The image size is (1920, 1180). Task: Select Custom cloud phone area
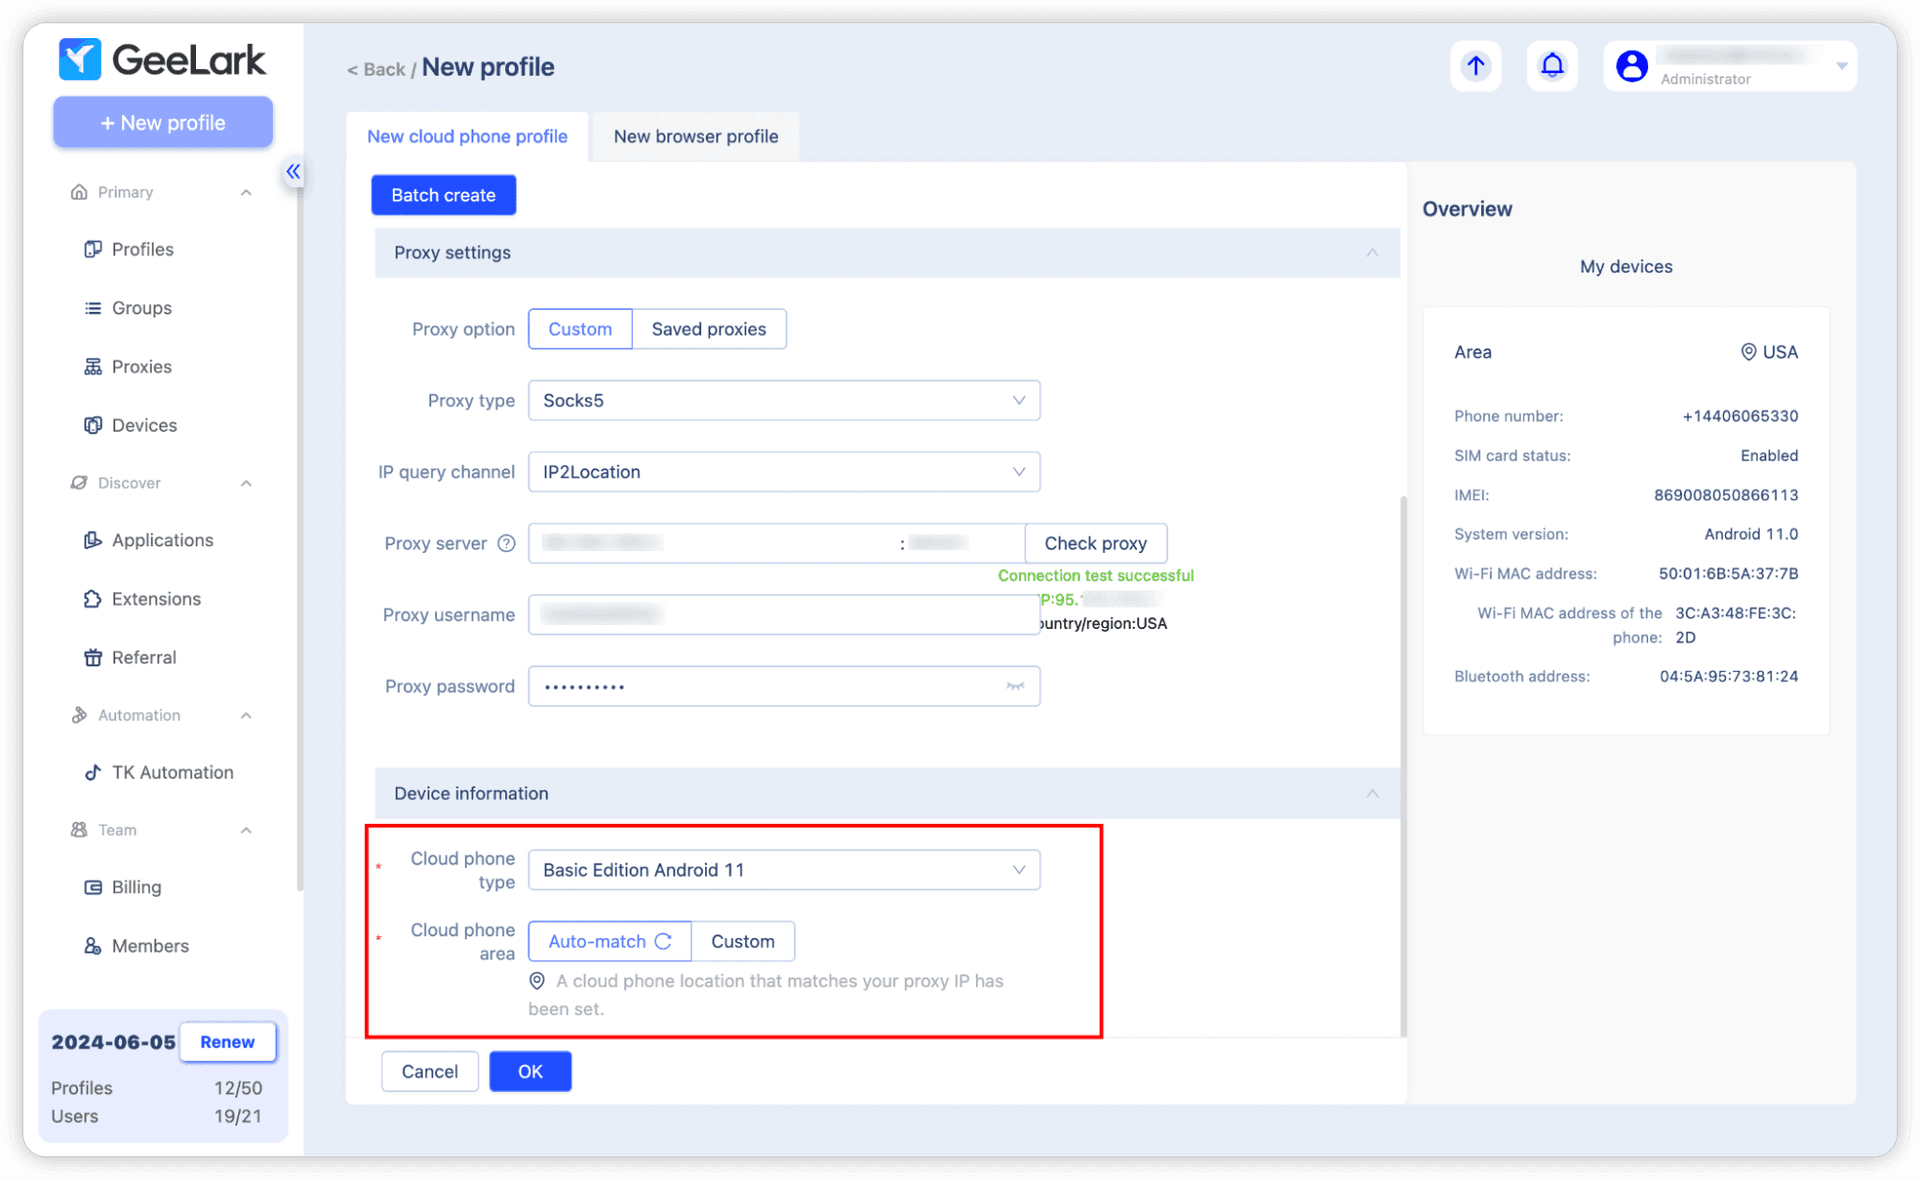tap(742, 941)
